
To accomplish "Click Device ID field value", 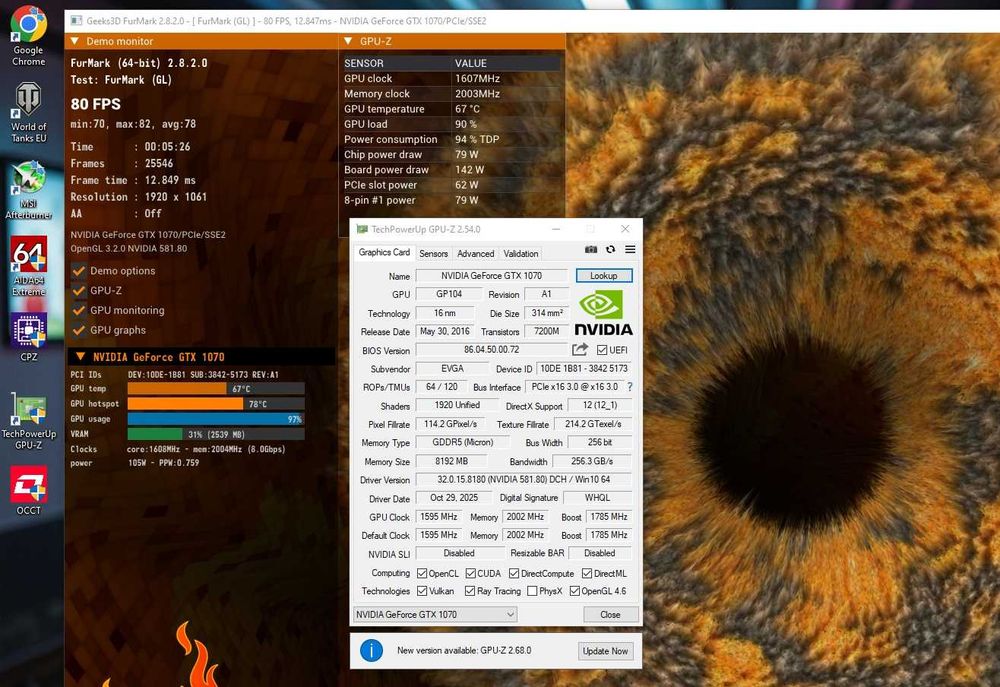I will point(584,369).
